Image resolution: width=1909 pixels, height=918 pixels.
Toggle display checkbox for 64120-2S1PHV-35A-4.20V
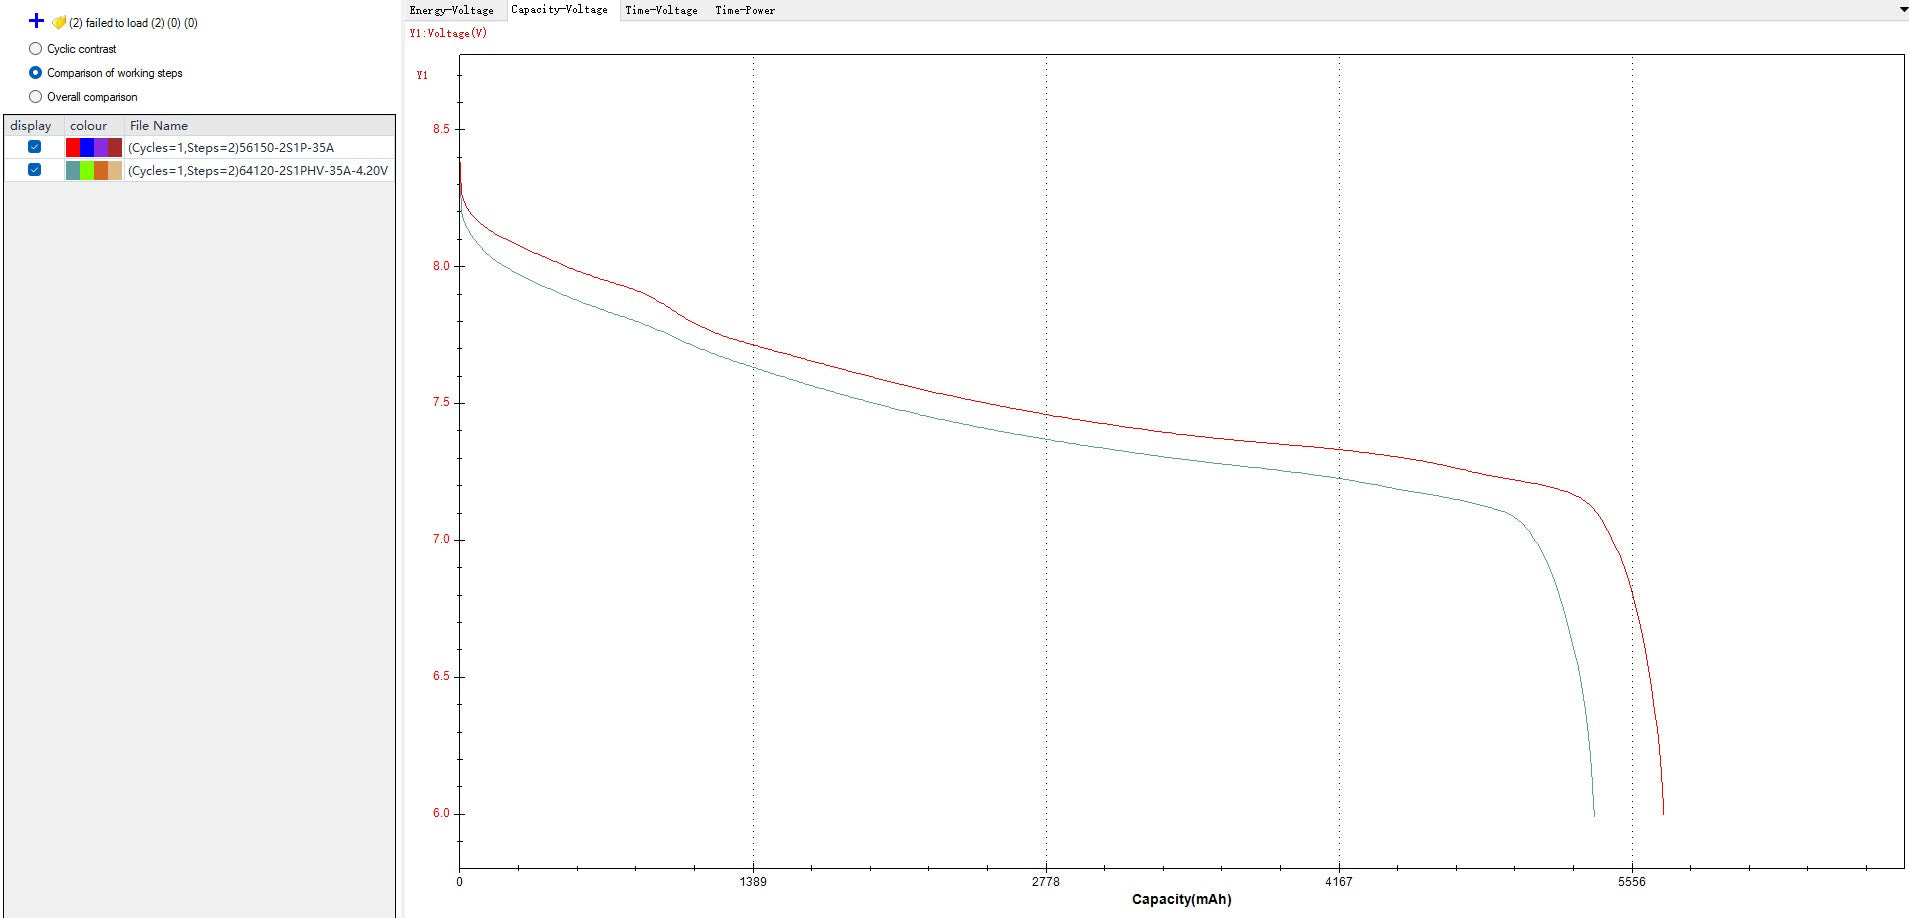[35, 170]
